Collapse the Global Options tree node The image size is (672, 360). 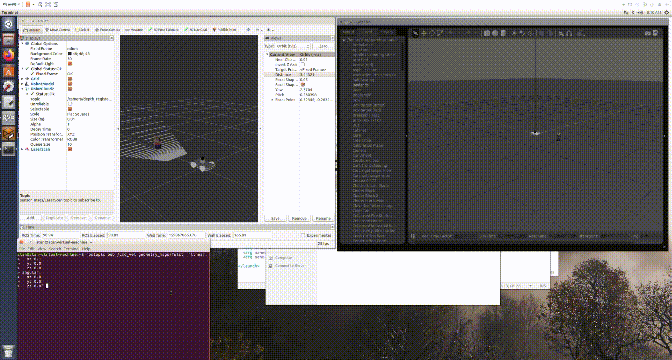pyautogui.click(x=22, y=44)
